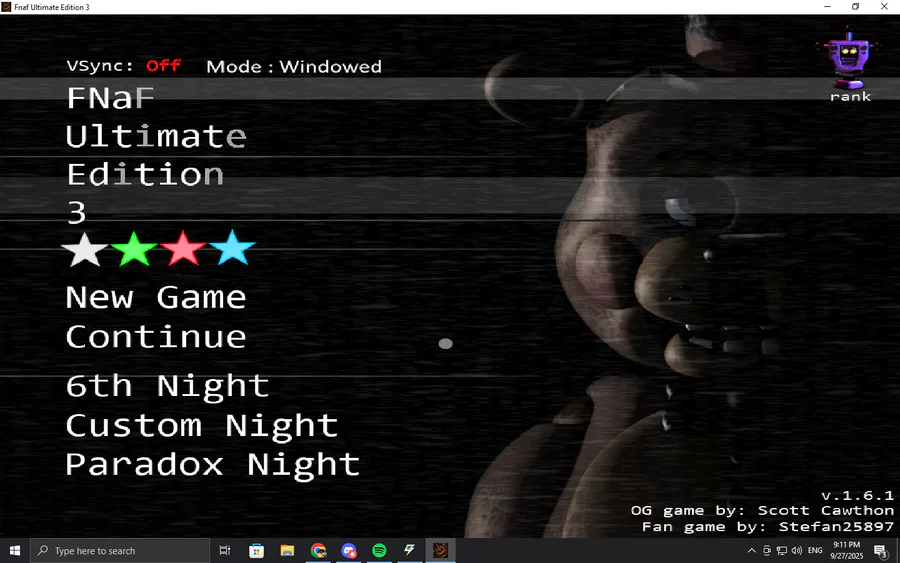Open the Windows Start menu
Screen dimensions: 900x563
click(x=15, y=551)
